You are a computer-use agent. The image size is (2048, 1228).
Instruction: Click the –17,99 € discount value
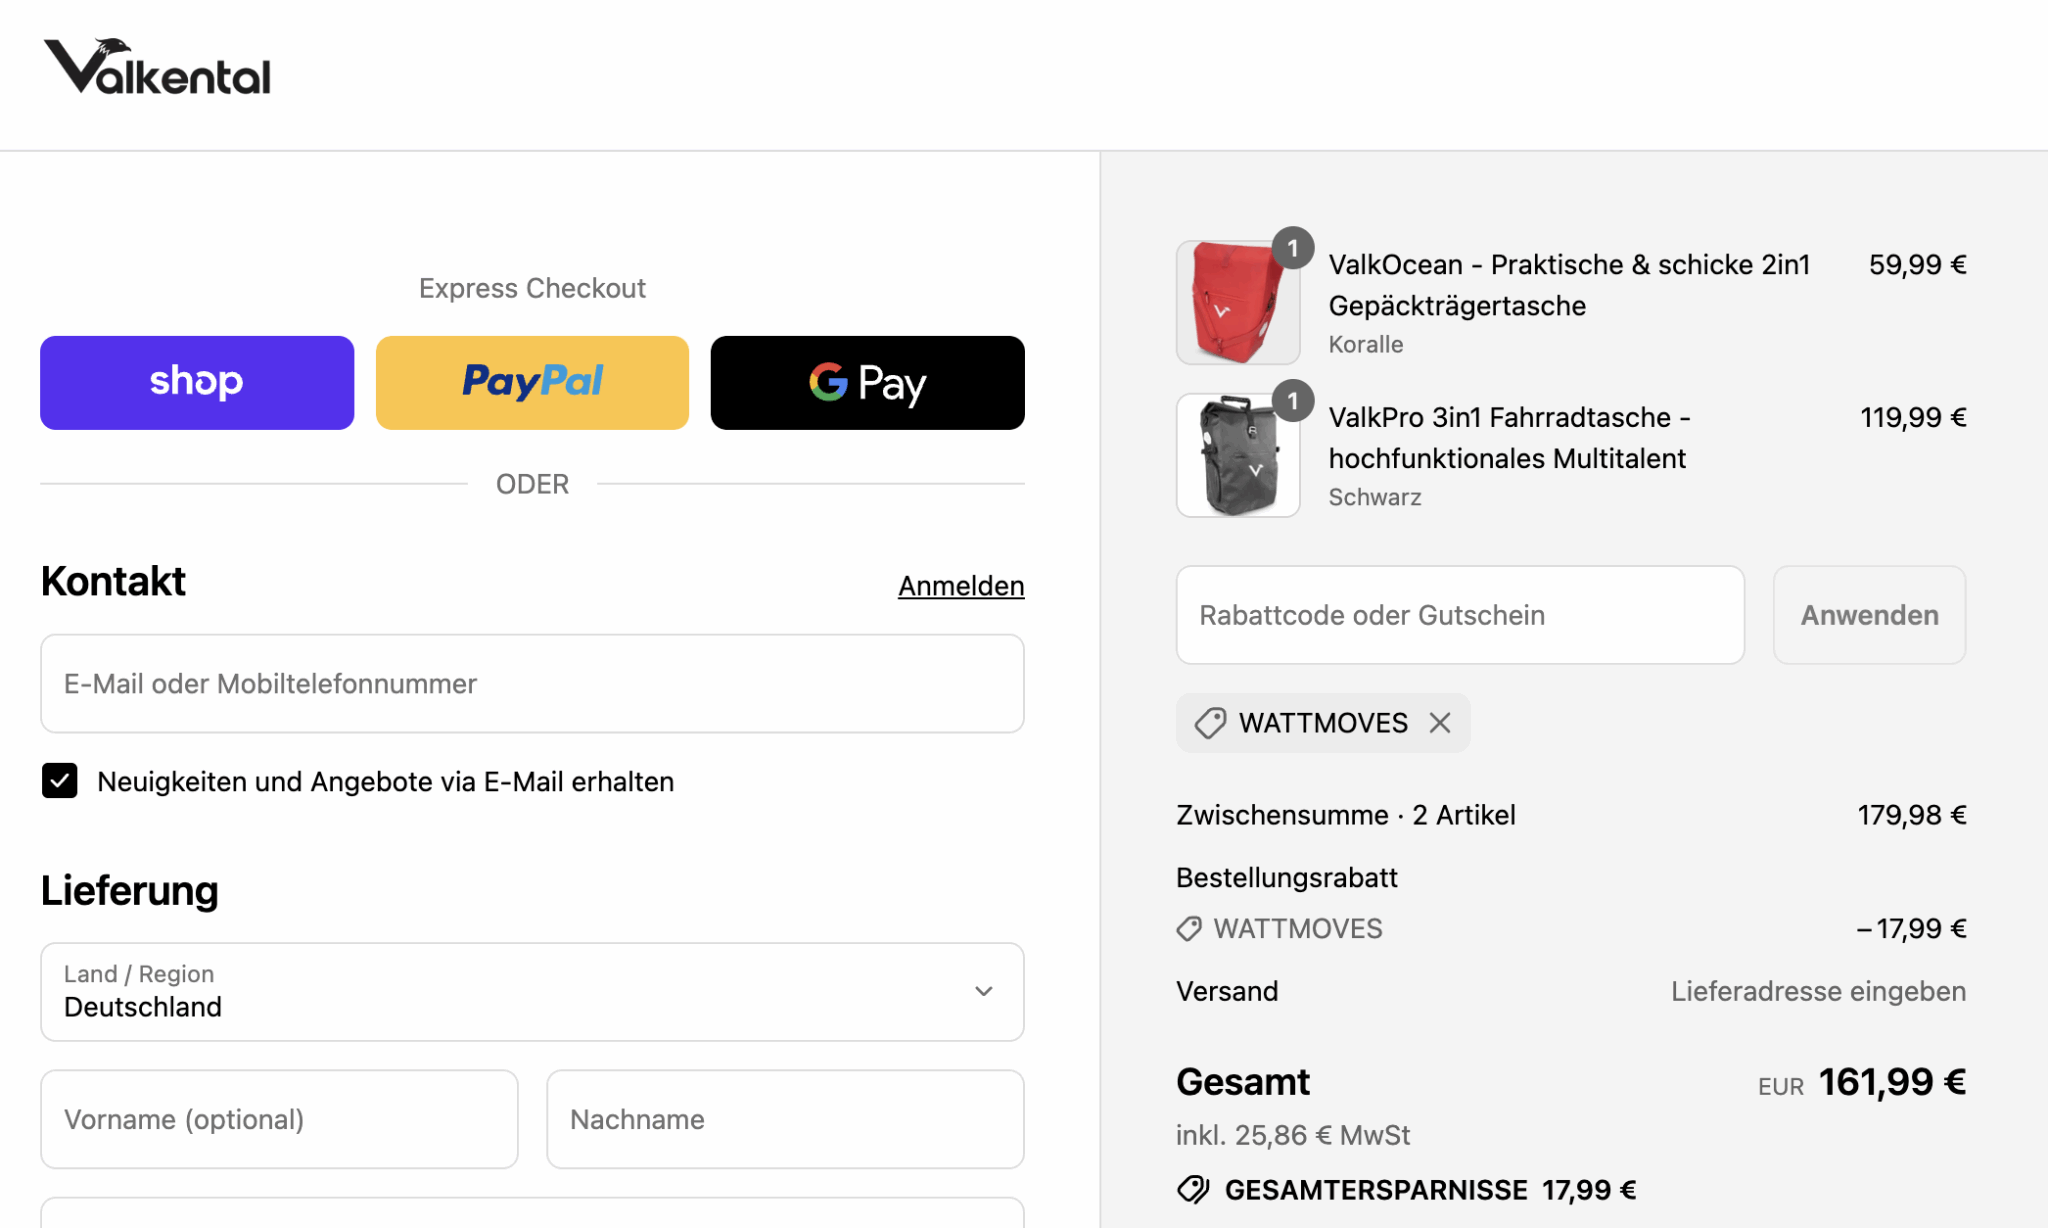pyautogui.click(x=1911, y=929)
